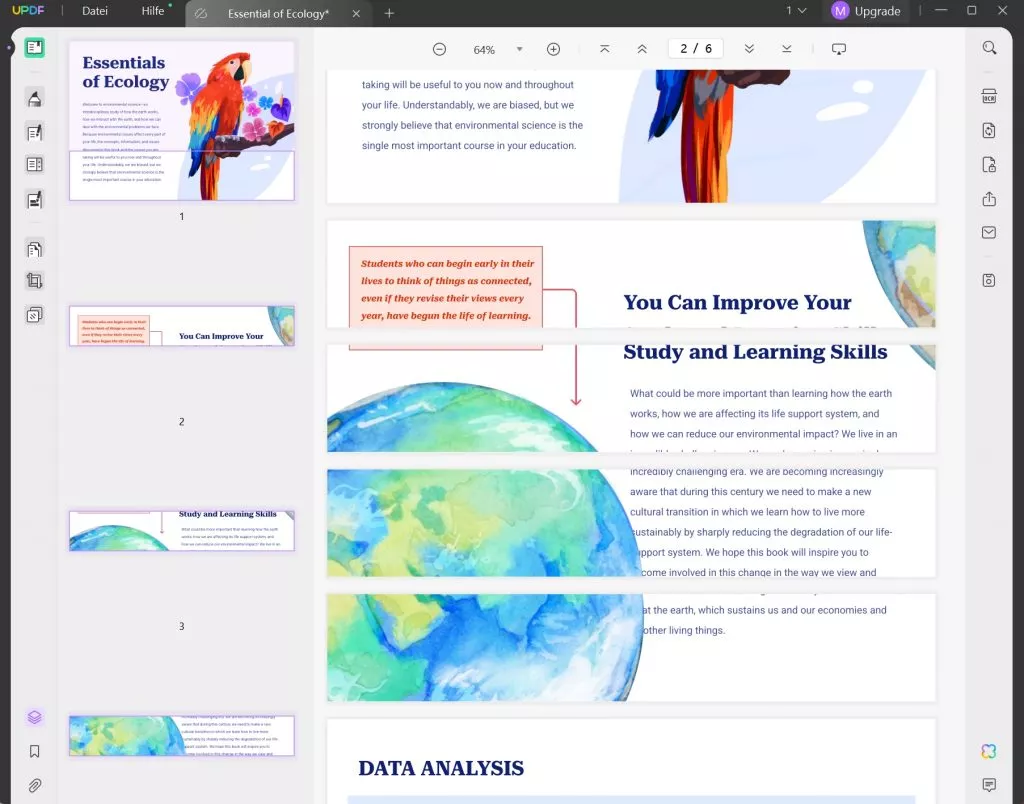Open the comments panel icon

(989, 784)
